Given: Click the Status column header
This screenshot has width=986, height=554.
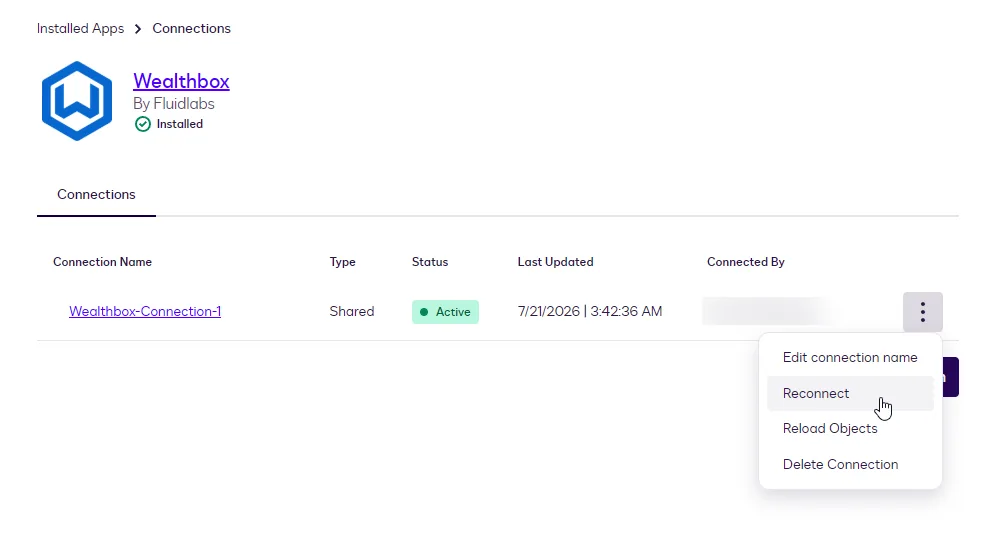Looking at the screenshot, I should [430, 262].
